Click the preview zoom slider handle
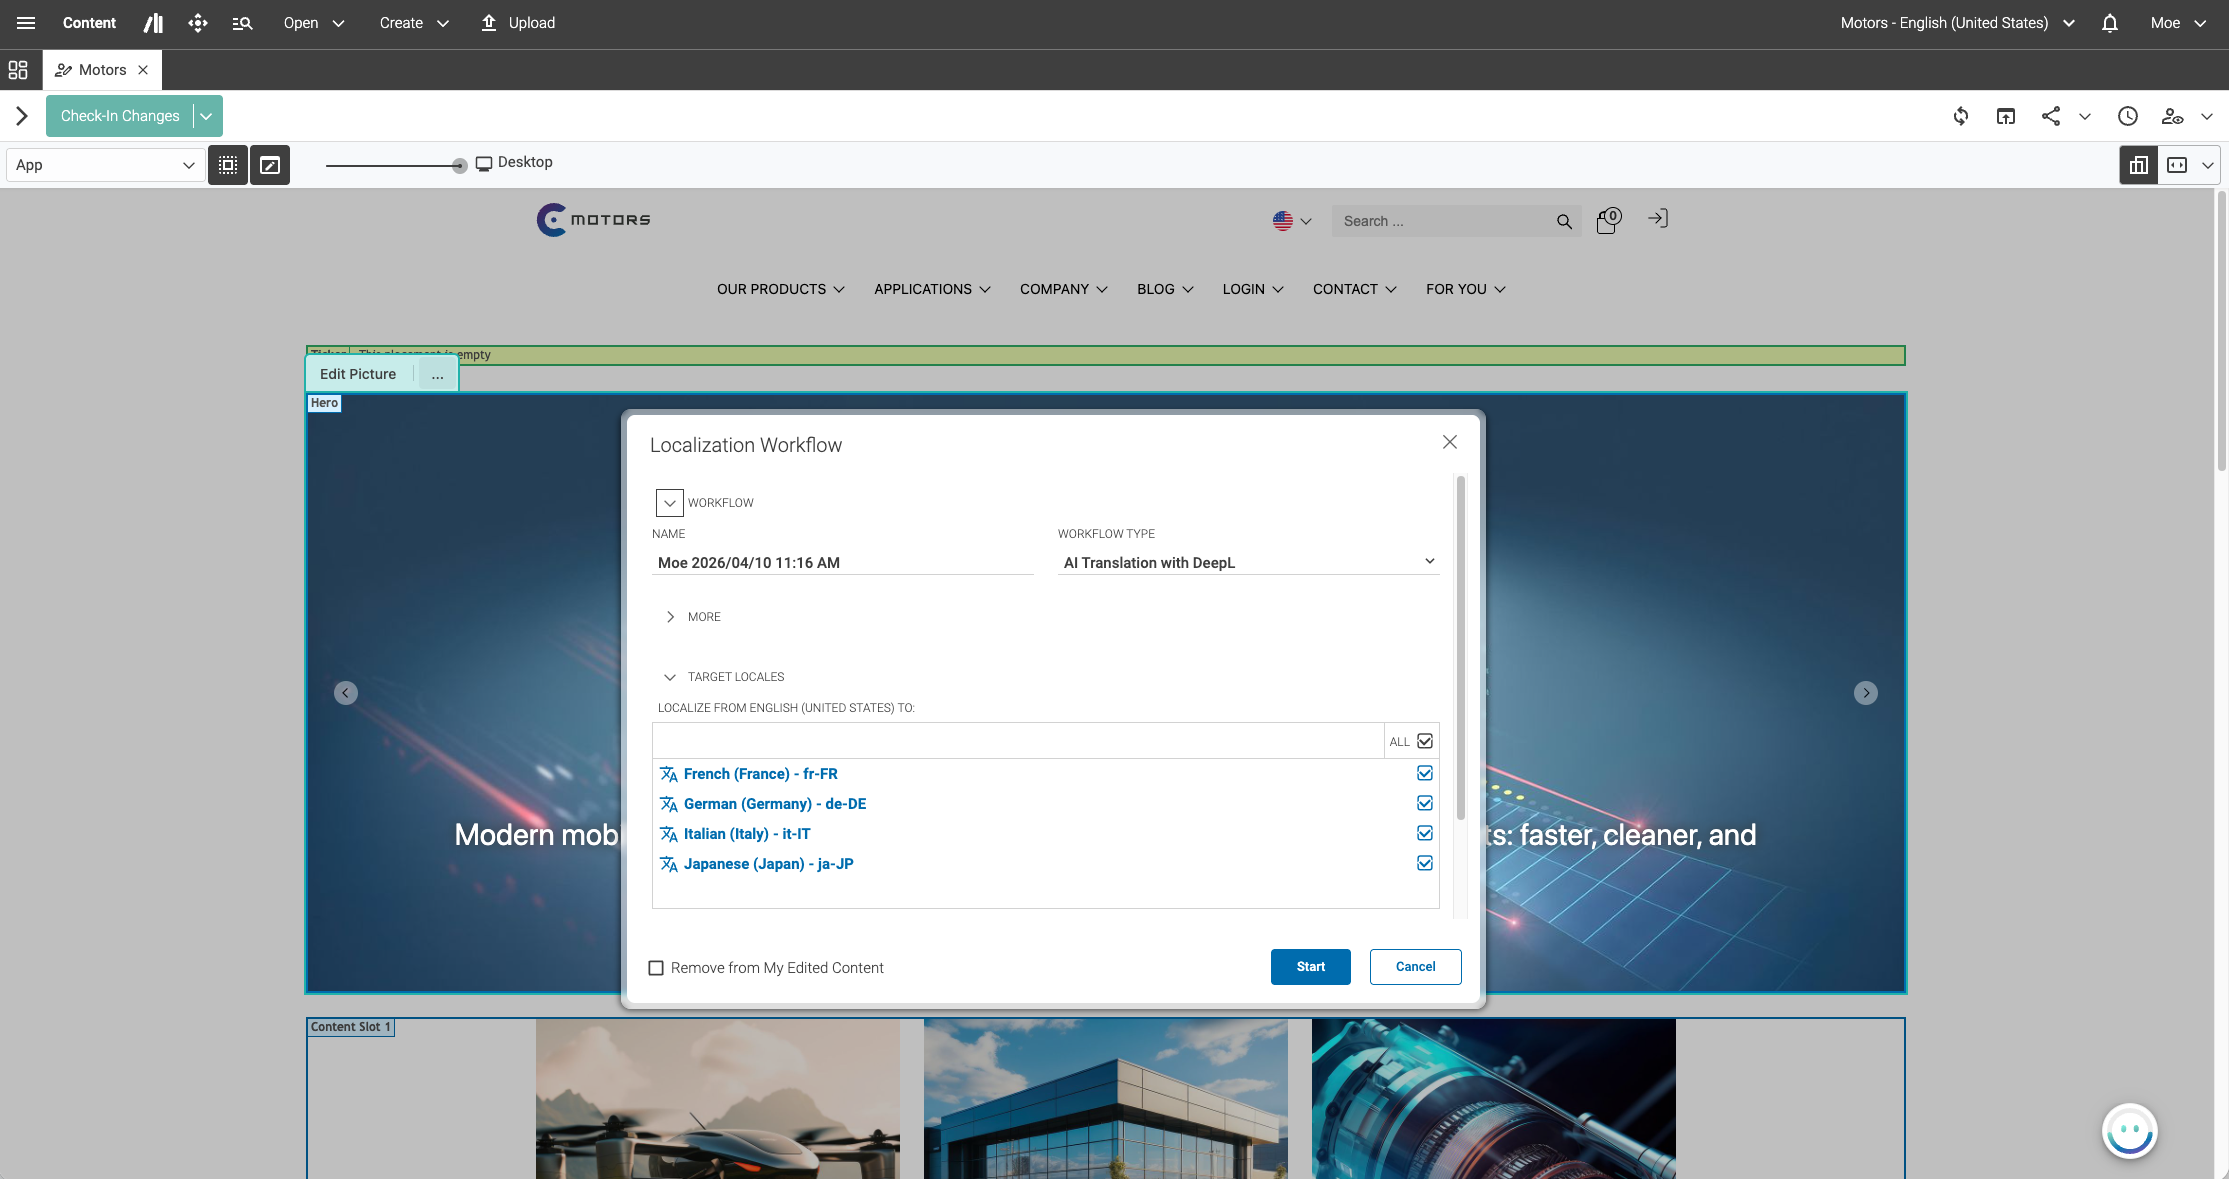Image resolution: width=2229 pixels, height=1179 pixels. tap(459, 166)
